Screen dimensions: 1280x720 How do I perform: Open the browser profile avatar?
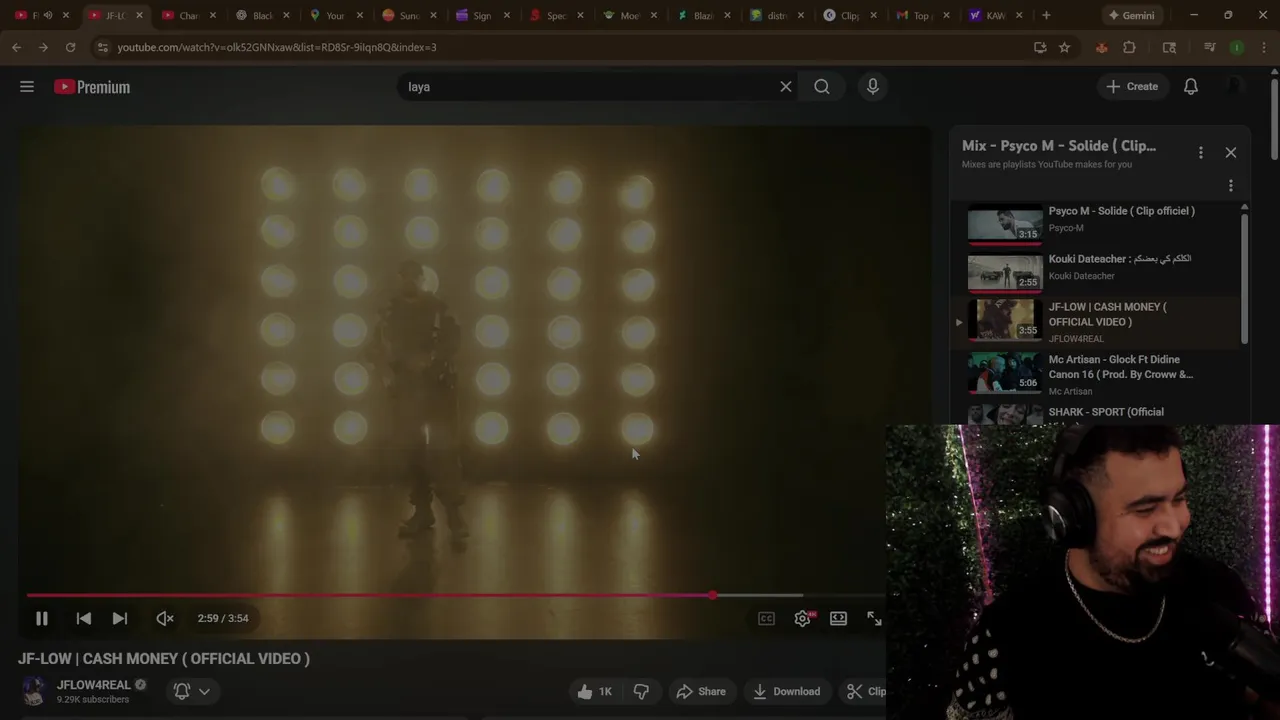coord(1237,47)
